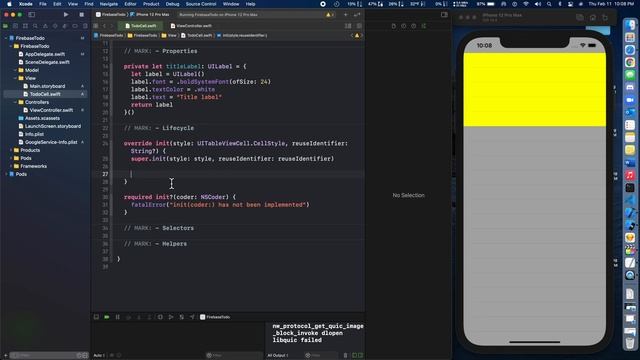Open the related items grid menu

click(96, 26)
